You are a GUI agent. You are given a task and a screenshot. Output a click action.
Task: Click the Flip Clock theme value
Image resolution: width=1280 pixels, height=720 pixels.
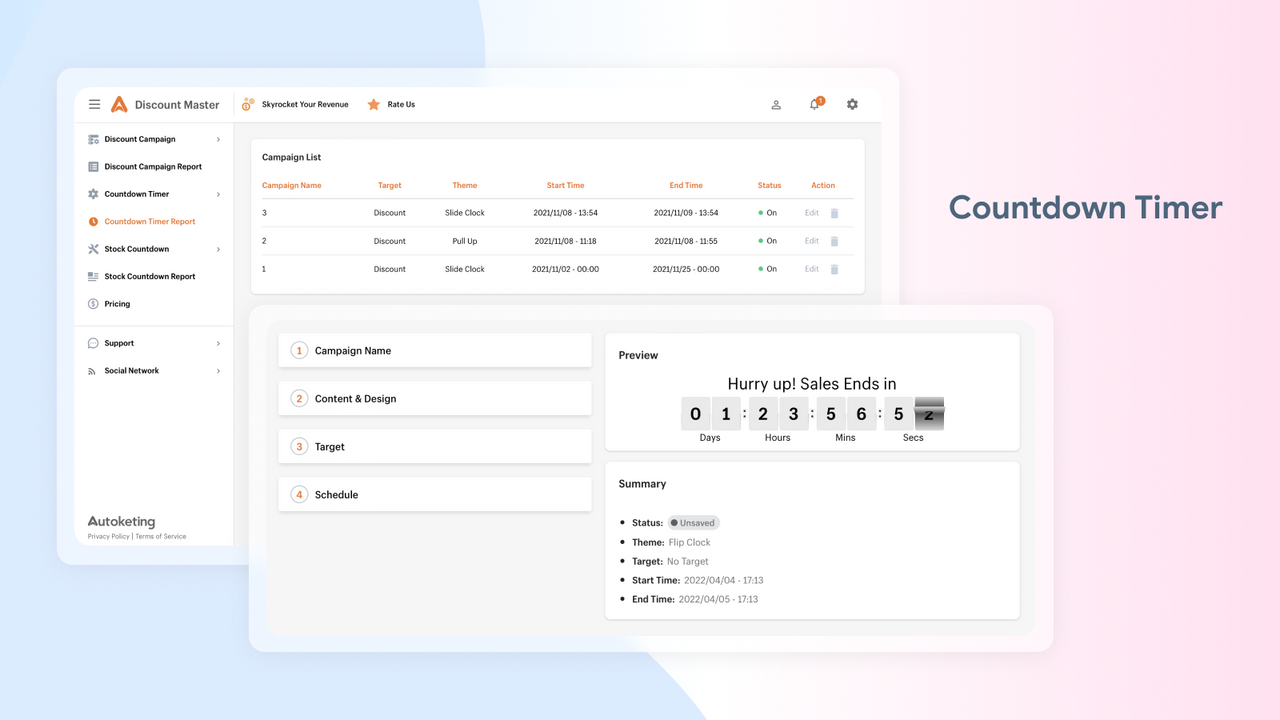690,542
